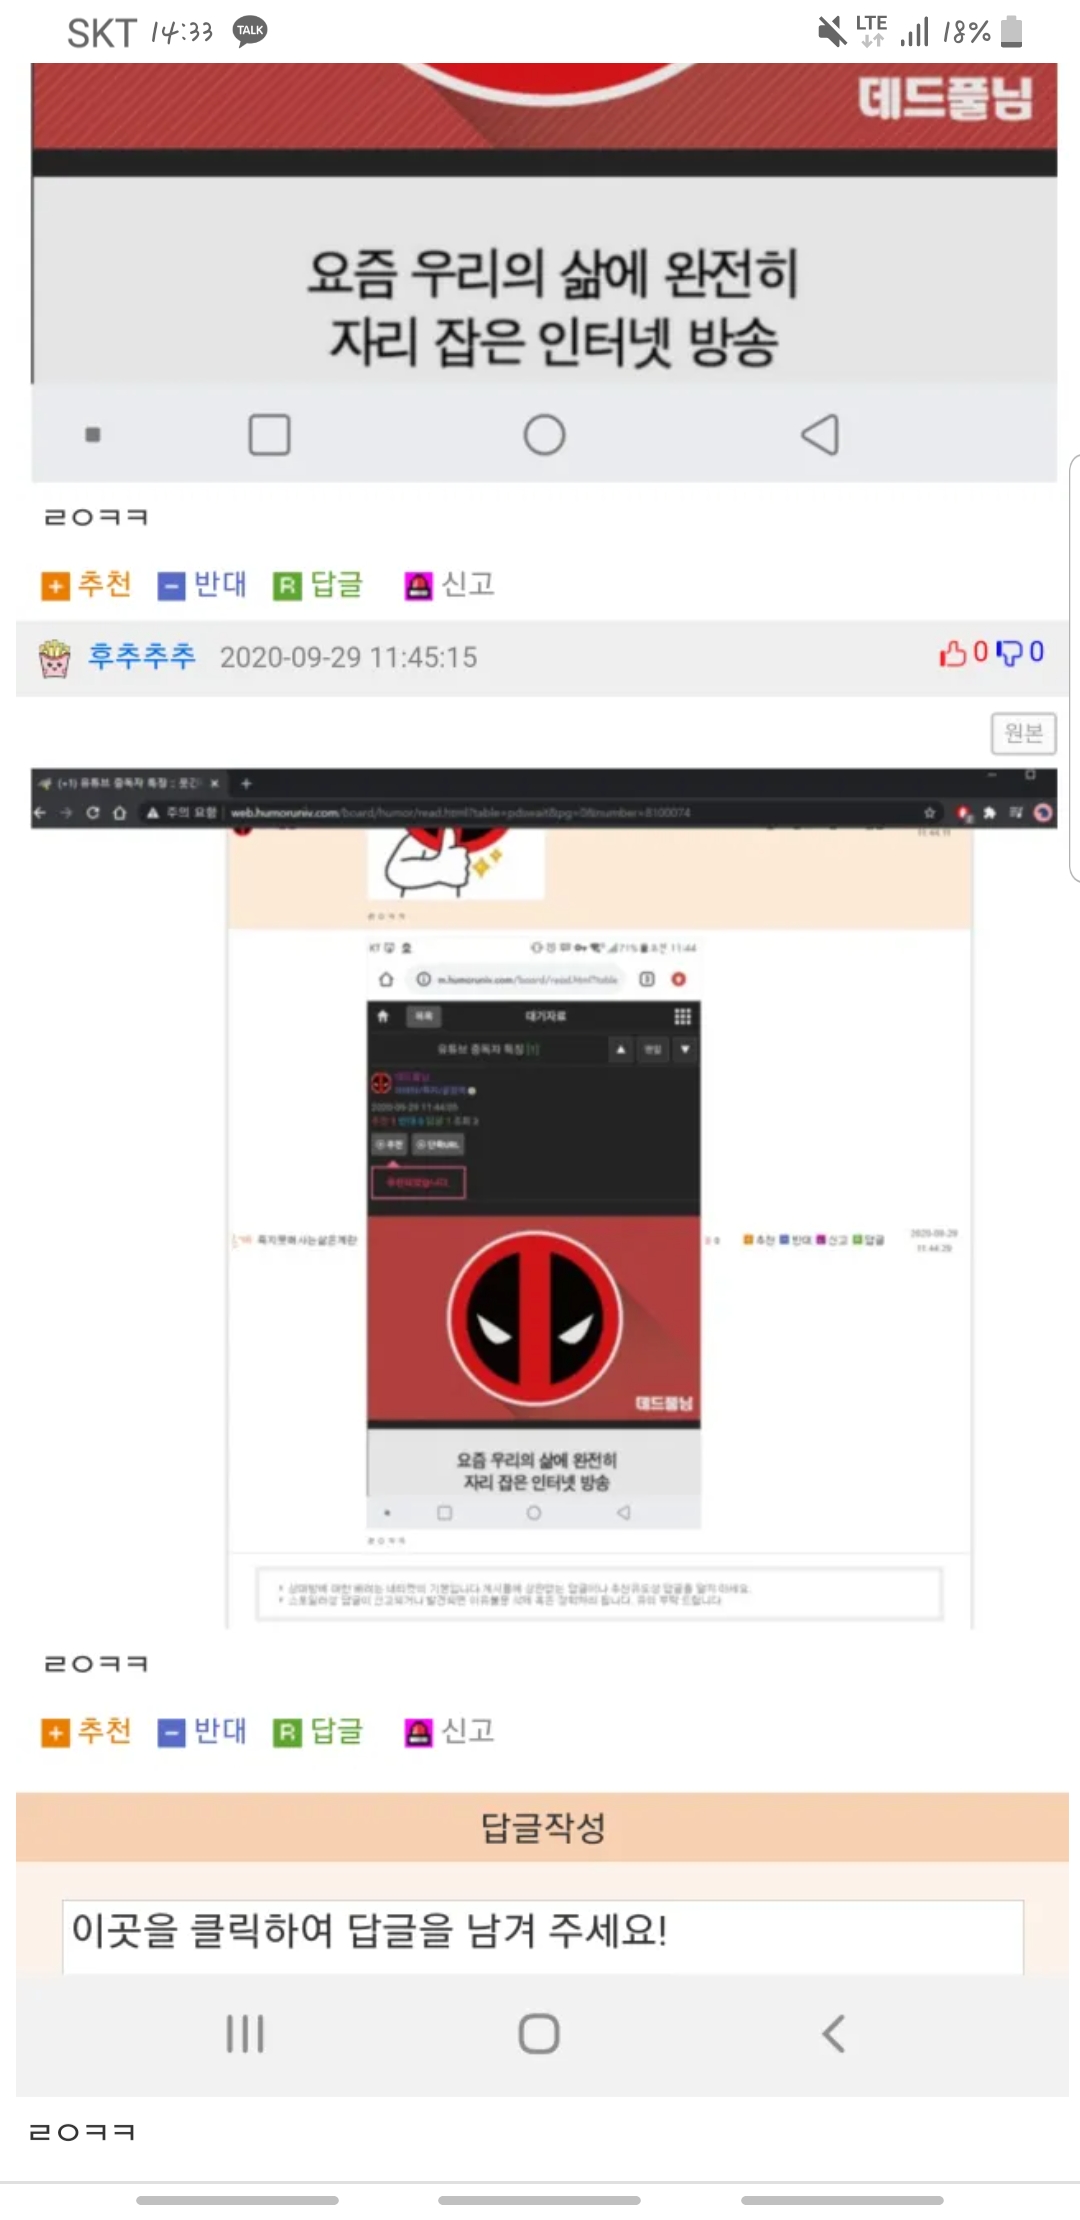Image resolution: width=1080 pixels, height=2220 pixels.
Task: Tap the three-line recent apps navigation button
Action: (x=245, y=2034)
